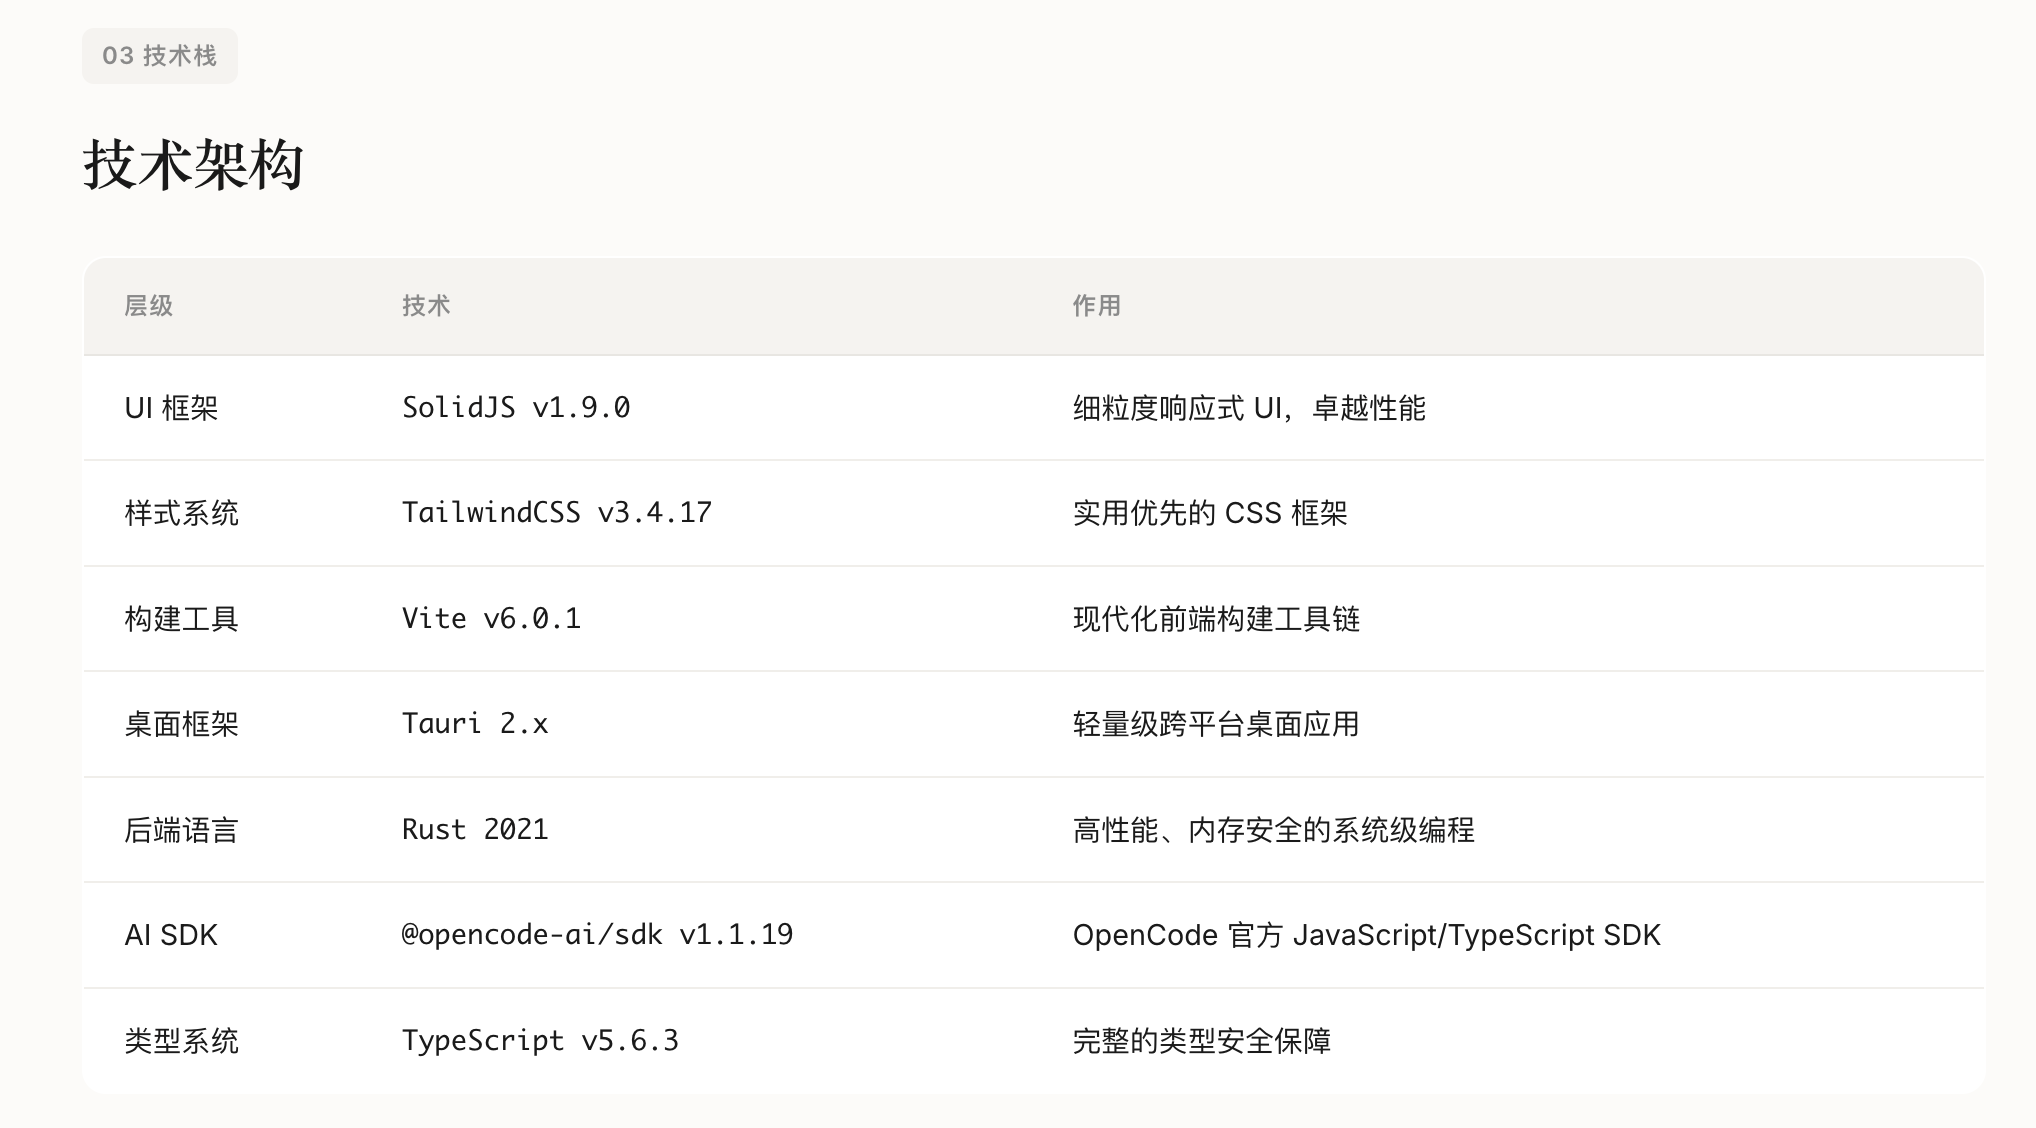Click the SolidJS v1.9.0 cell

tap(516, 408)
